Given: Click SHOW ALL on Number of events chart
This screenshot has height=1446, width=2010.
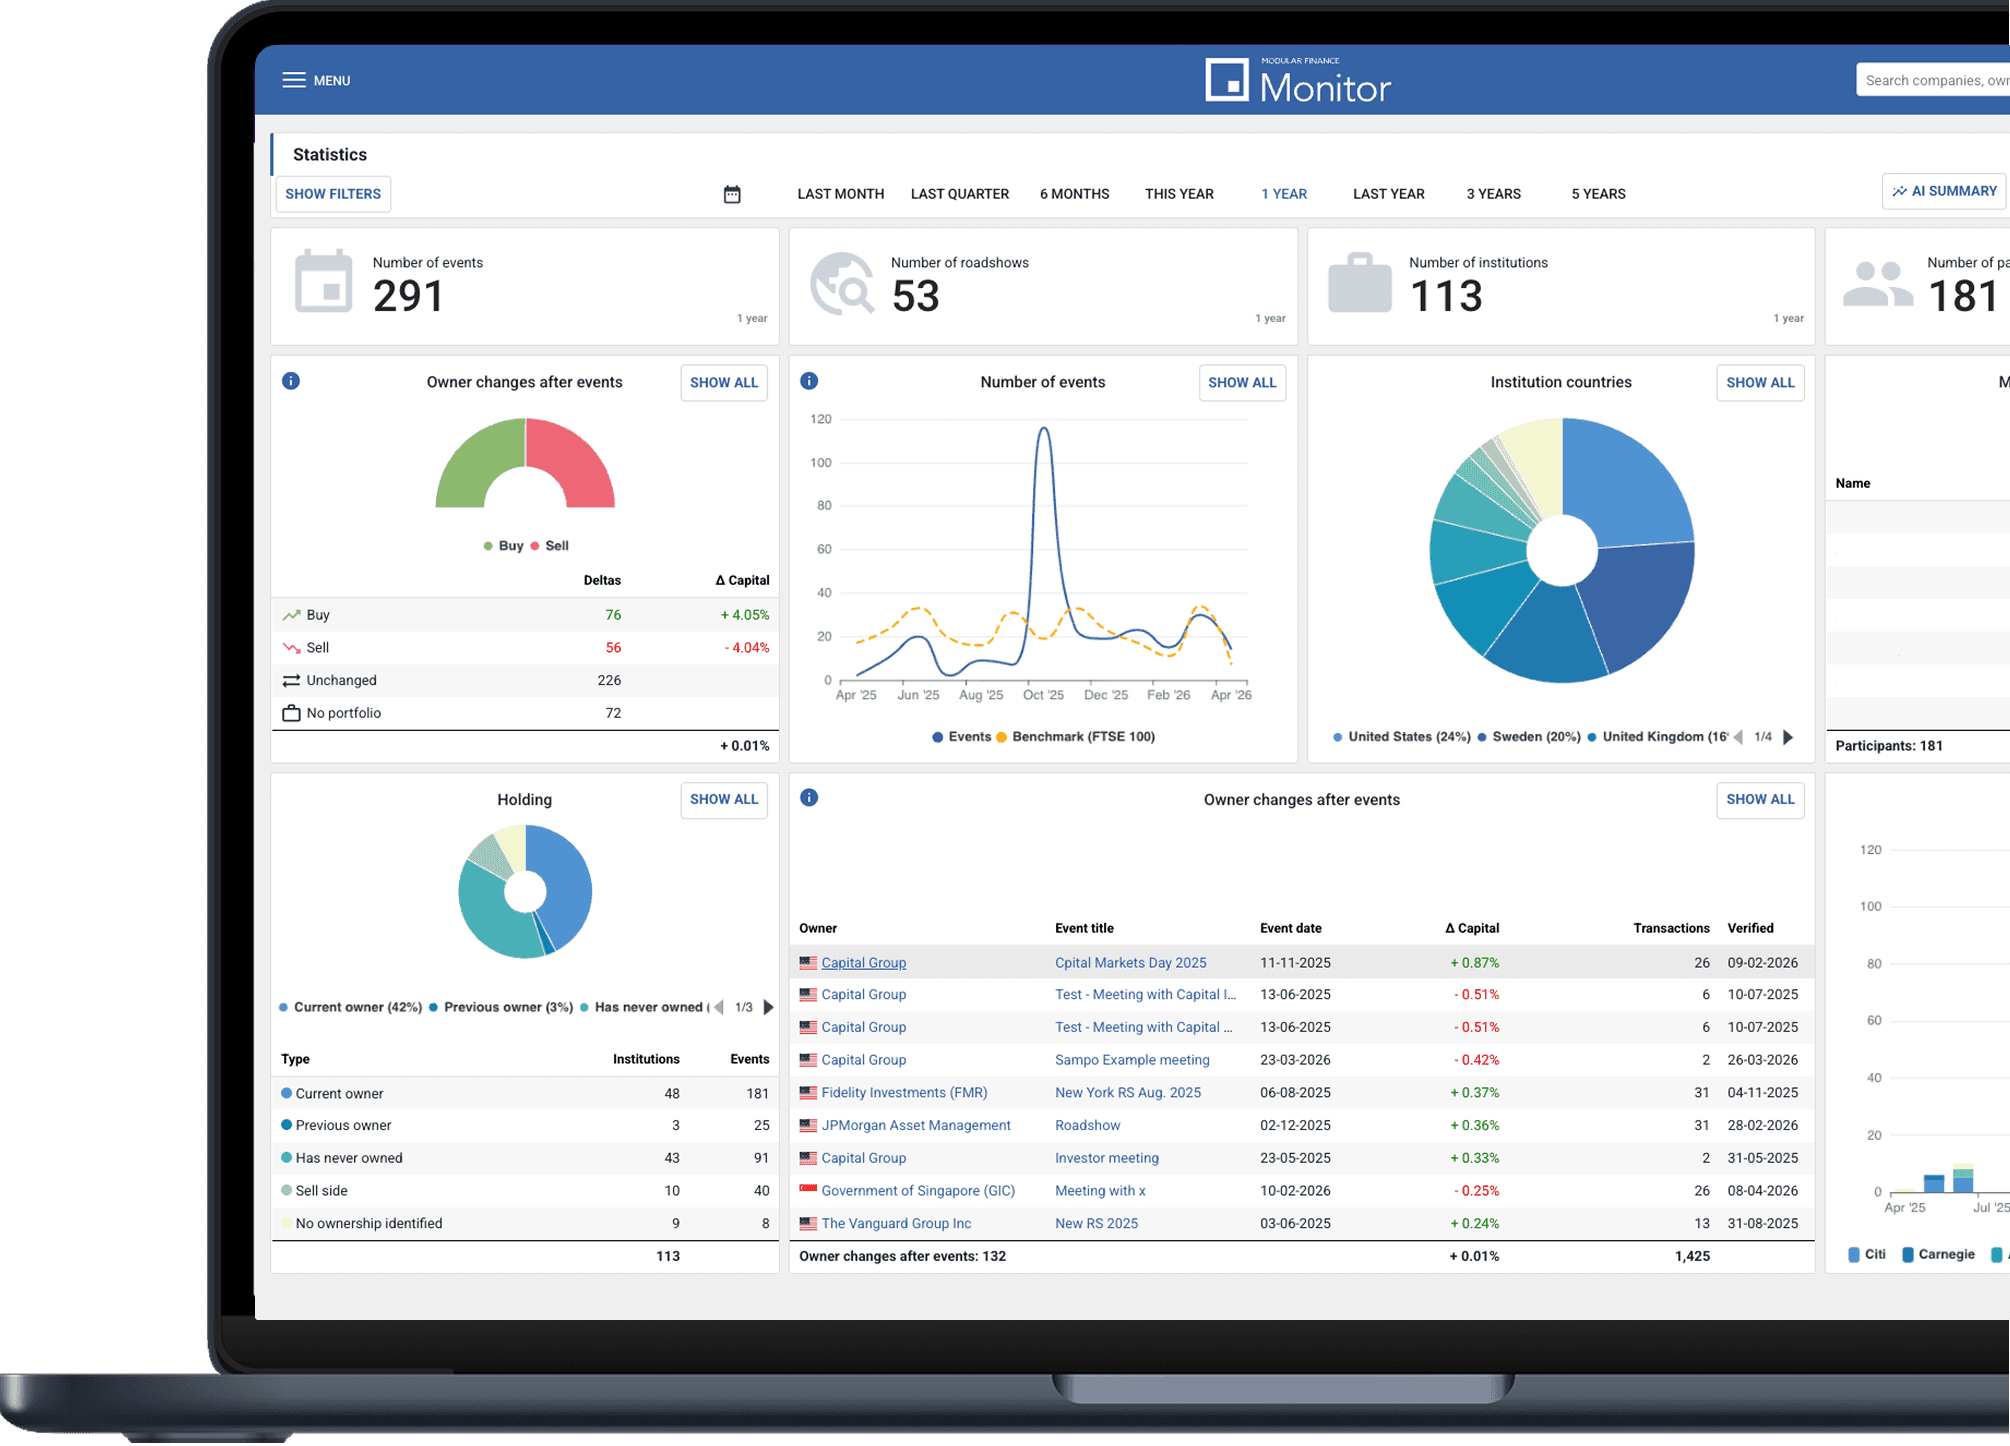Looking at the screenshot, I should pos(1242,383).
